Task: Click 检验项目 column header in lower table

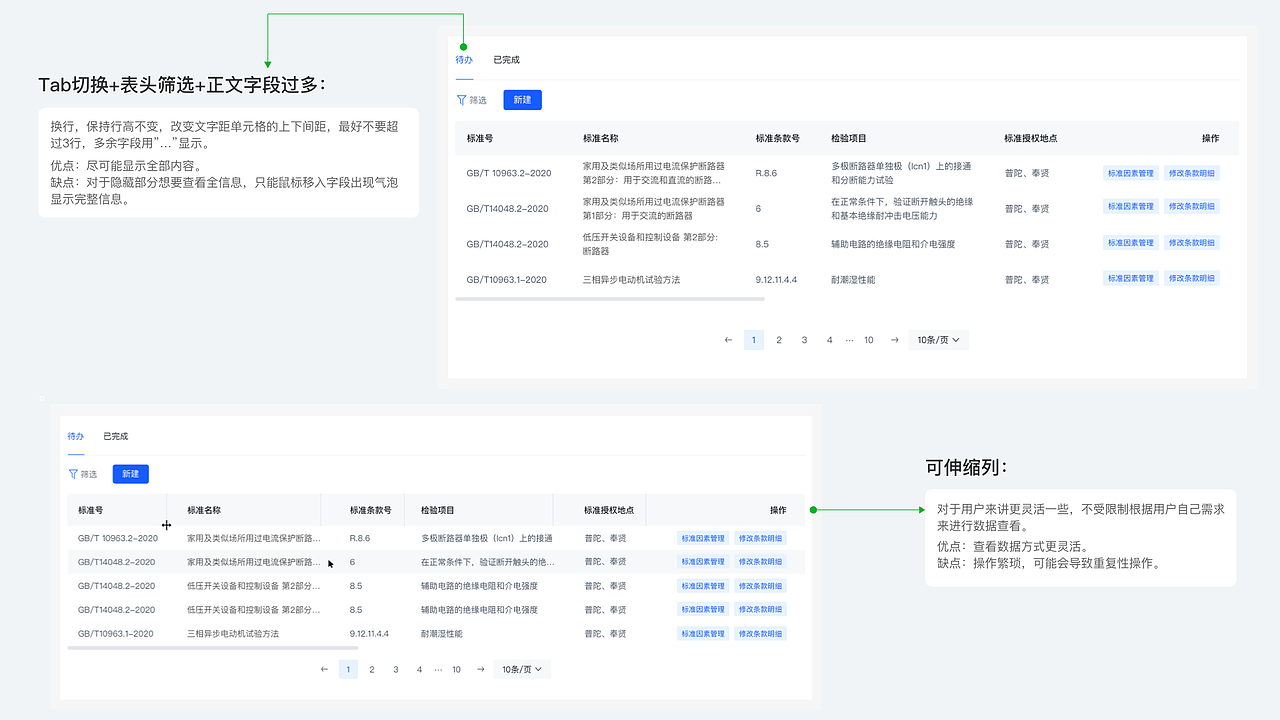Action: click(438, 510)
